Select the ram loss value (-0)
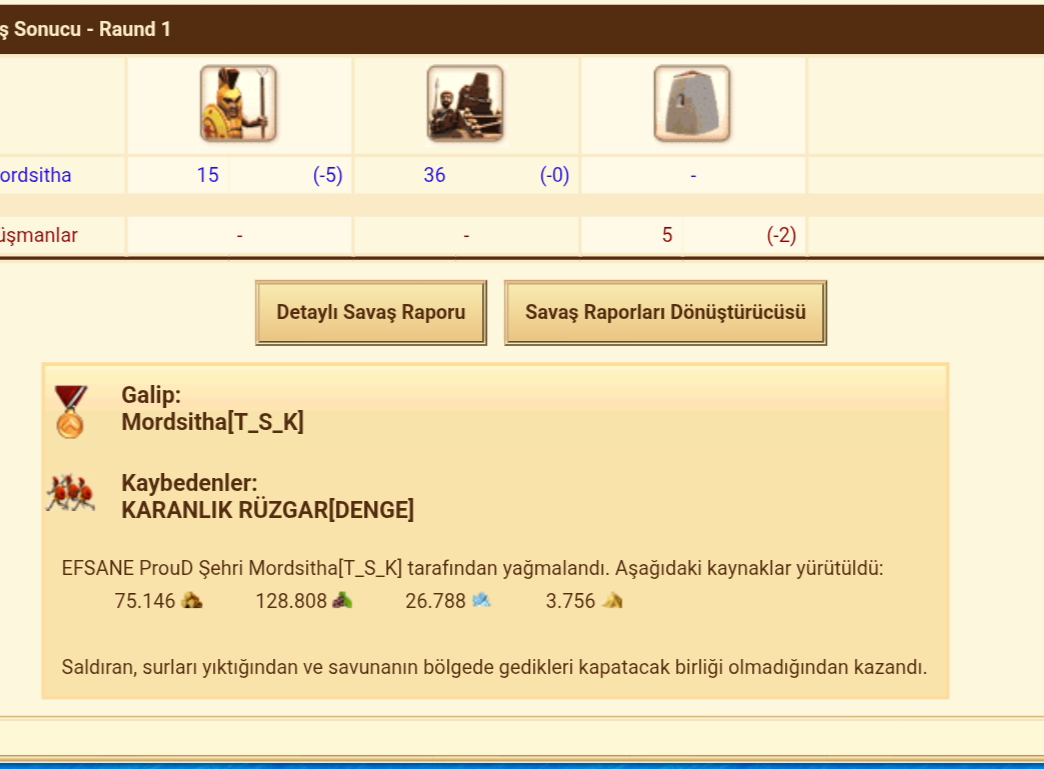Viewport: 1044px width, 769px height. pos(555,175)
